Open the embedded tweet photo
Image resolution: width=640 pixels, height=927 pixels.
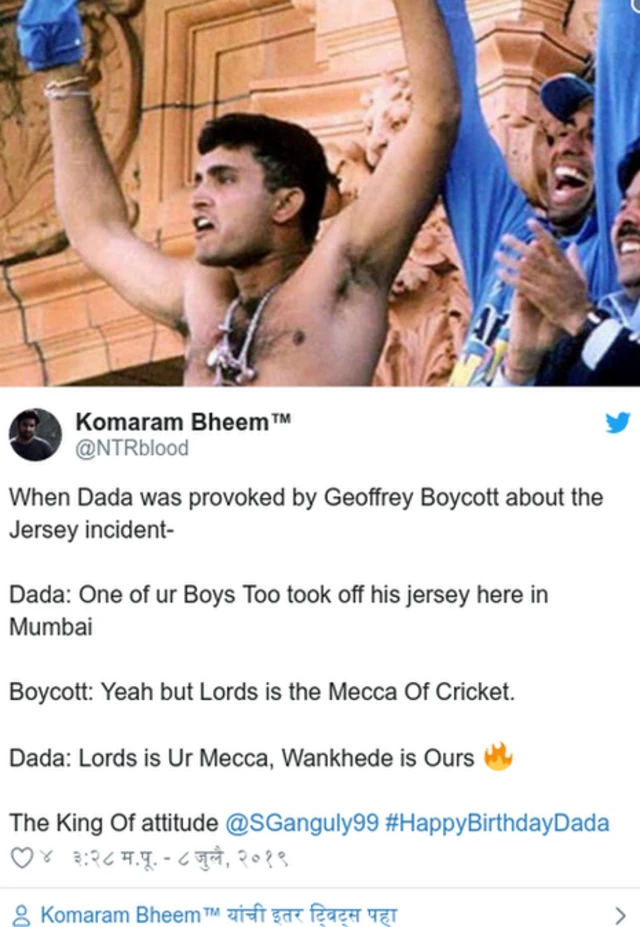[320, 193]
